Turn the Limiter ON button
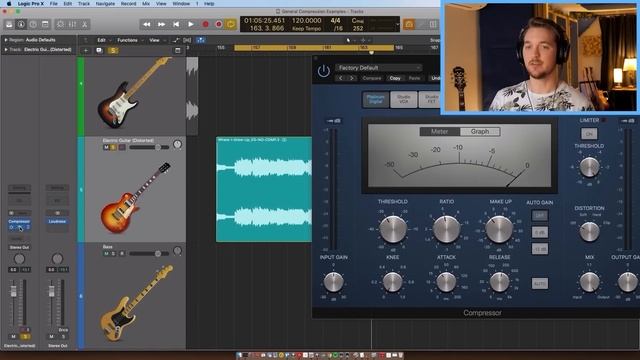Viewport: 640px width, 360px height. [x=589, y=133]
